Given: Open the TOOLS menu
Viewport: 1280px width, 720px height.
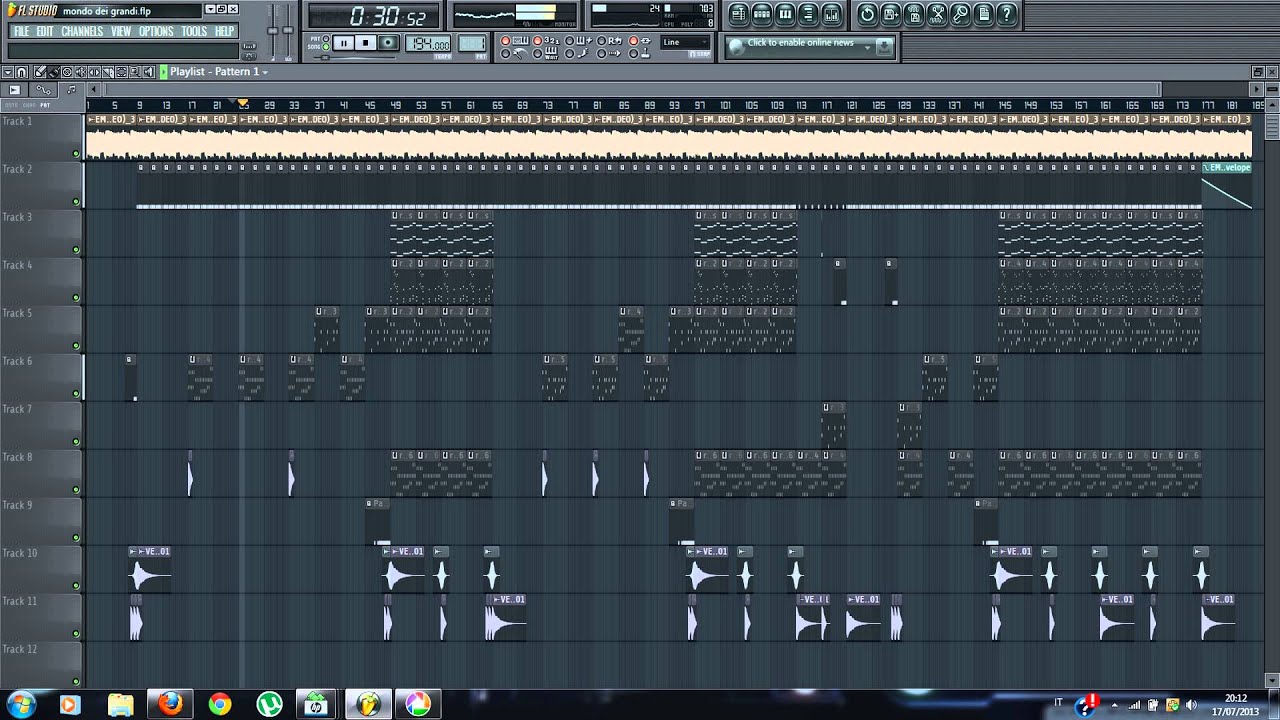Looking at the screenshot, I should (194, 31).
